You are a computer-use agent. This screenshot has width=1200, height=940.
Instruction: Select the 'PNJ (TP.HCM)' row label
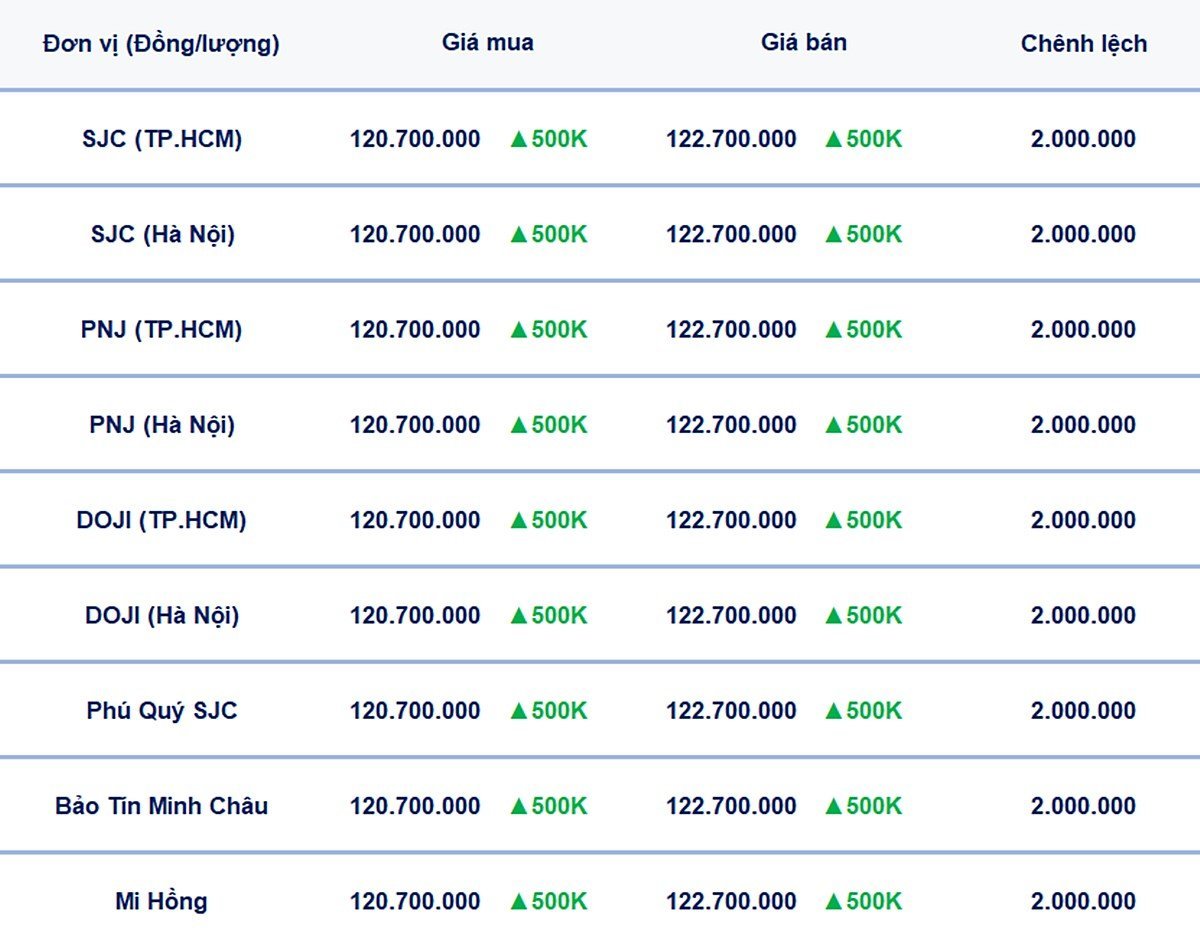162,329
